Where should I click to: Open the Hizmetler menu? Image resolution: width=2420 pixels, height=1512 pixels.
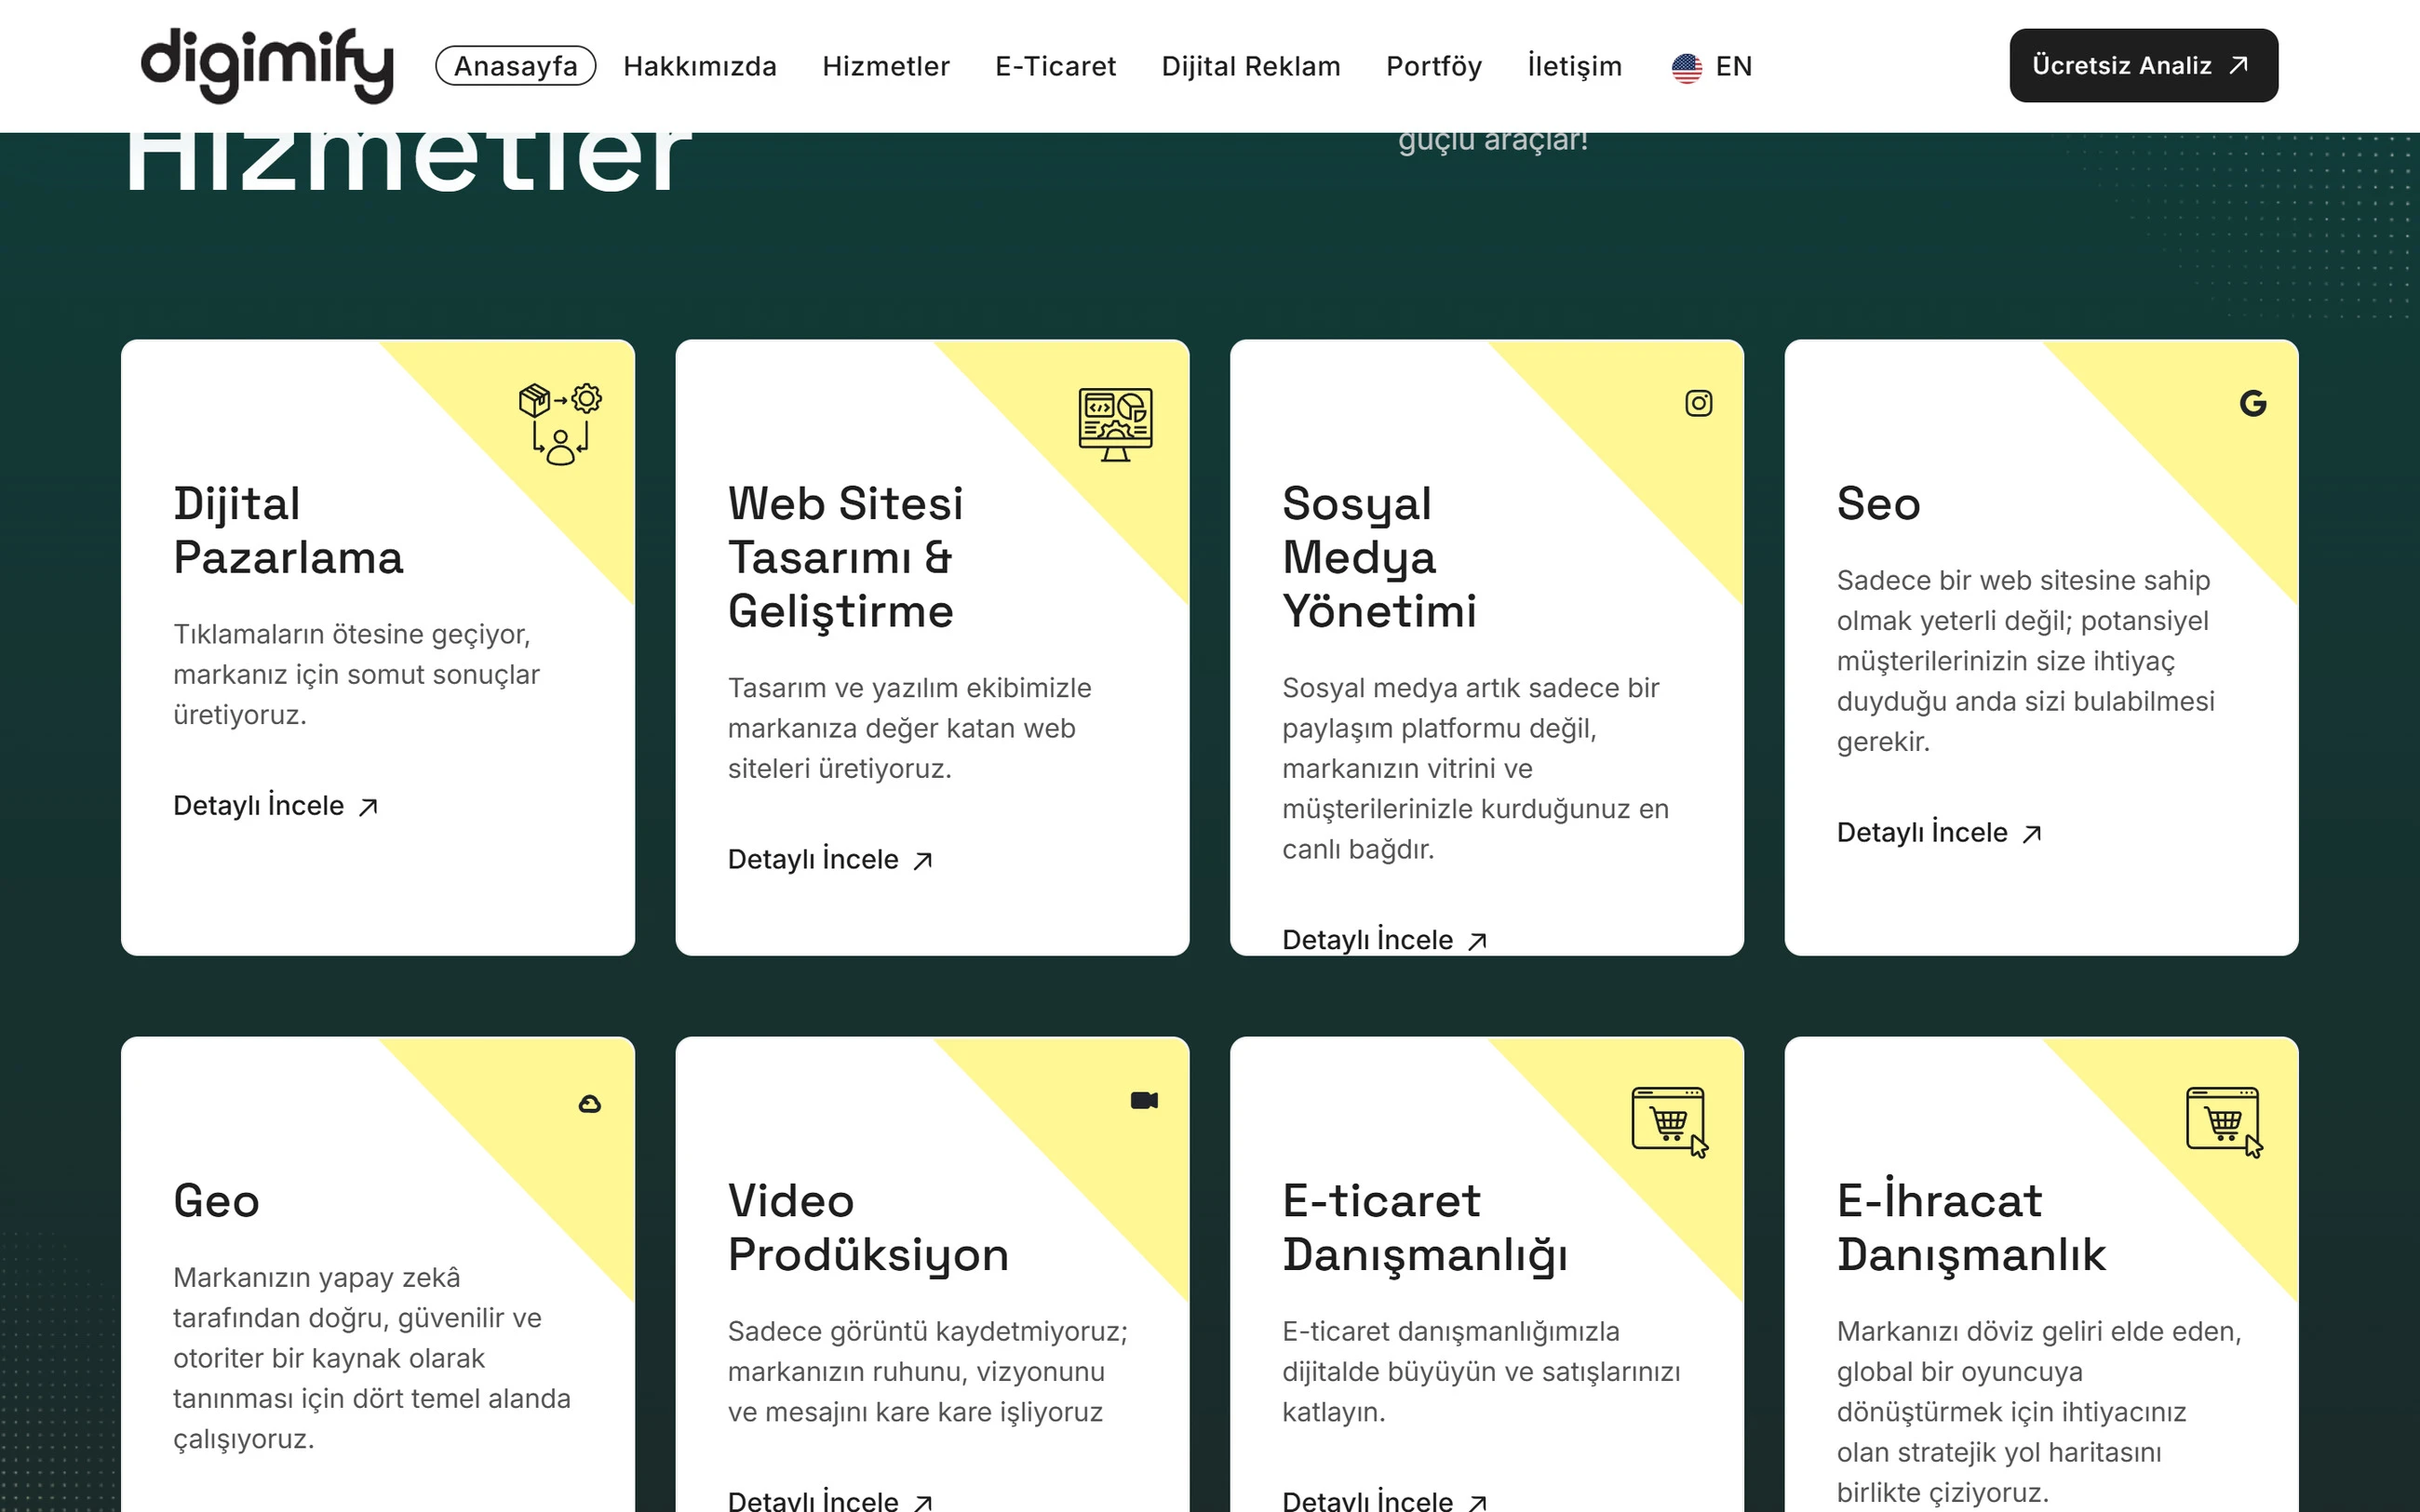(x=886, y=66)
